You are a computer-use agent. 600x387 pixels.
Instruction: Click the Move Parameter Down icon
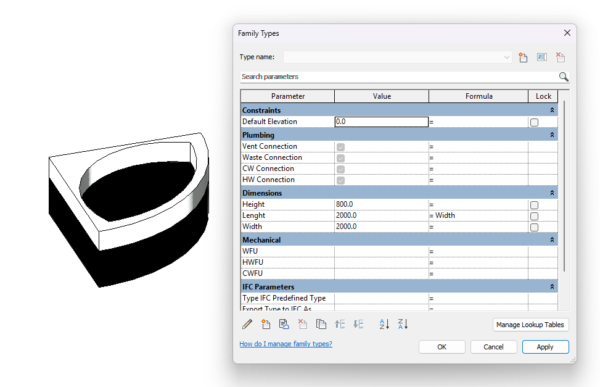[358, 324]
